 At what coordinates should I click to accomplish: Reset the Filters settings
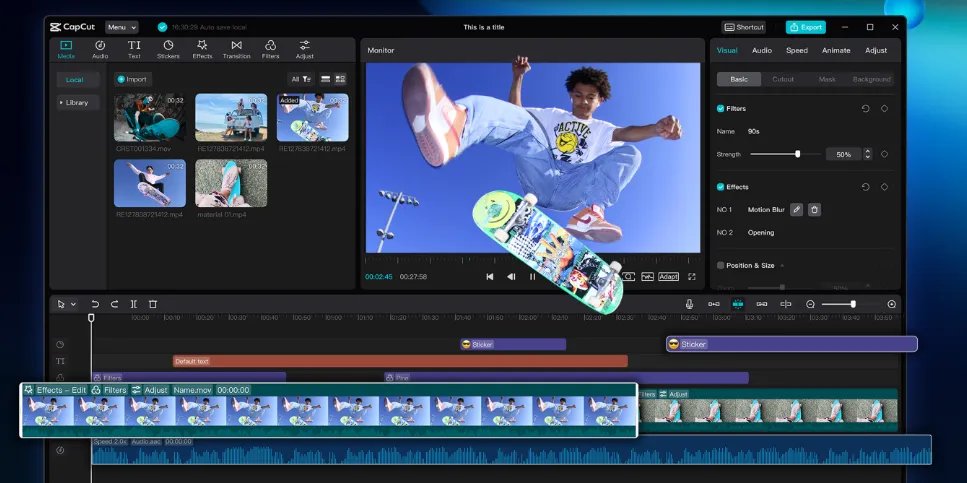point(865,108)
